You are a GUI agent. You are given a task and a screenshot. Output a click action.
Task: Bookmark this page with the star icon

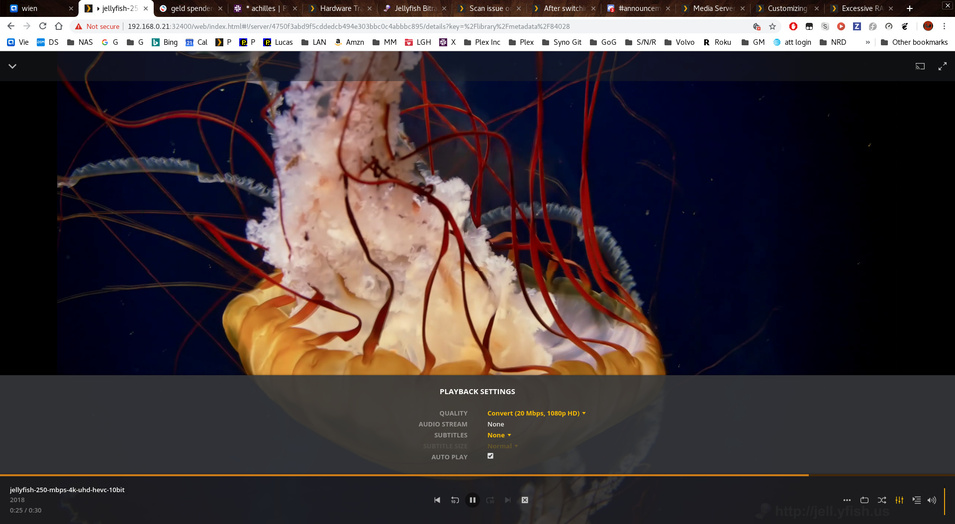772,26
